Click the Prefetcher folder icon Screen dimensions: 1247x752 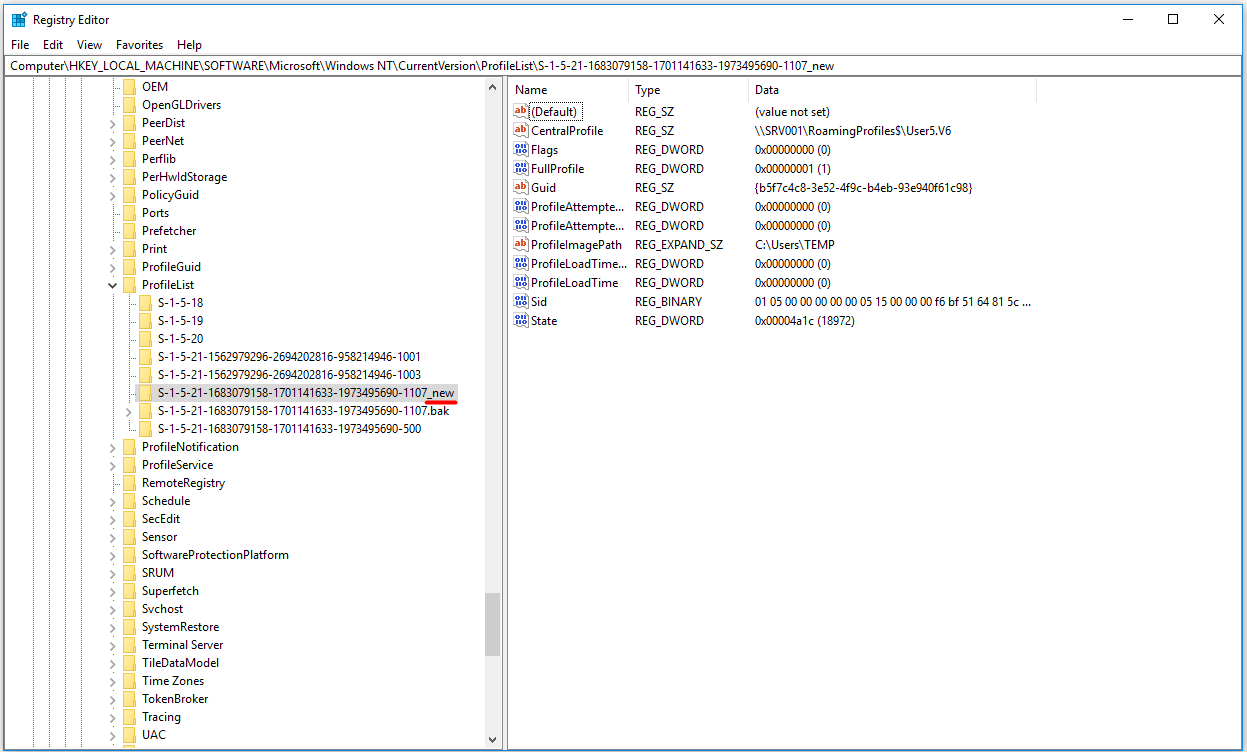129,231
